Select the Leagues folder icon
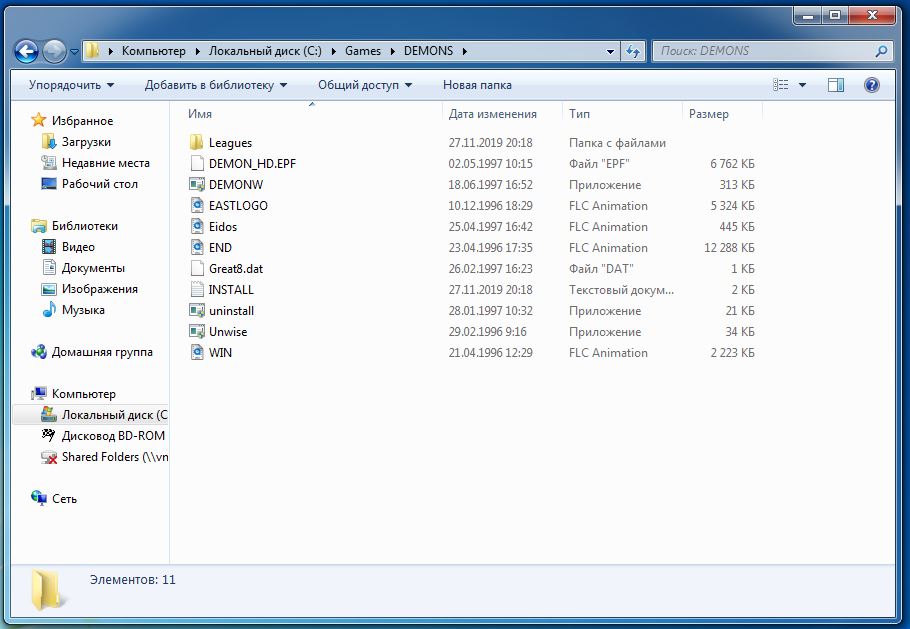The height and width of the screenshot is (629, 910). pyautogui.click(x=197, y=142)
